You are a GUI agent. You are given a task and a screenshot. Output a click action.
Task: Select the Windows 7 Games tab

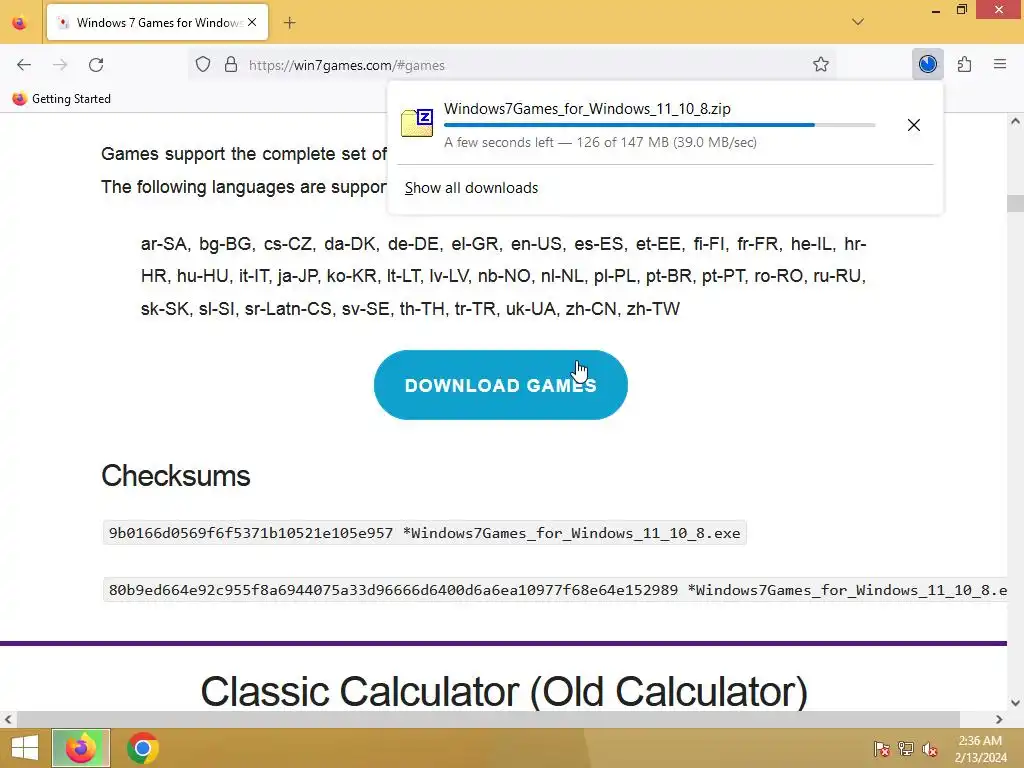[157, 22]
